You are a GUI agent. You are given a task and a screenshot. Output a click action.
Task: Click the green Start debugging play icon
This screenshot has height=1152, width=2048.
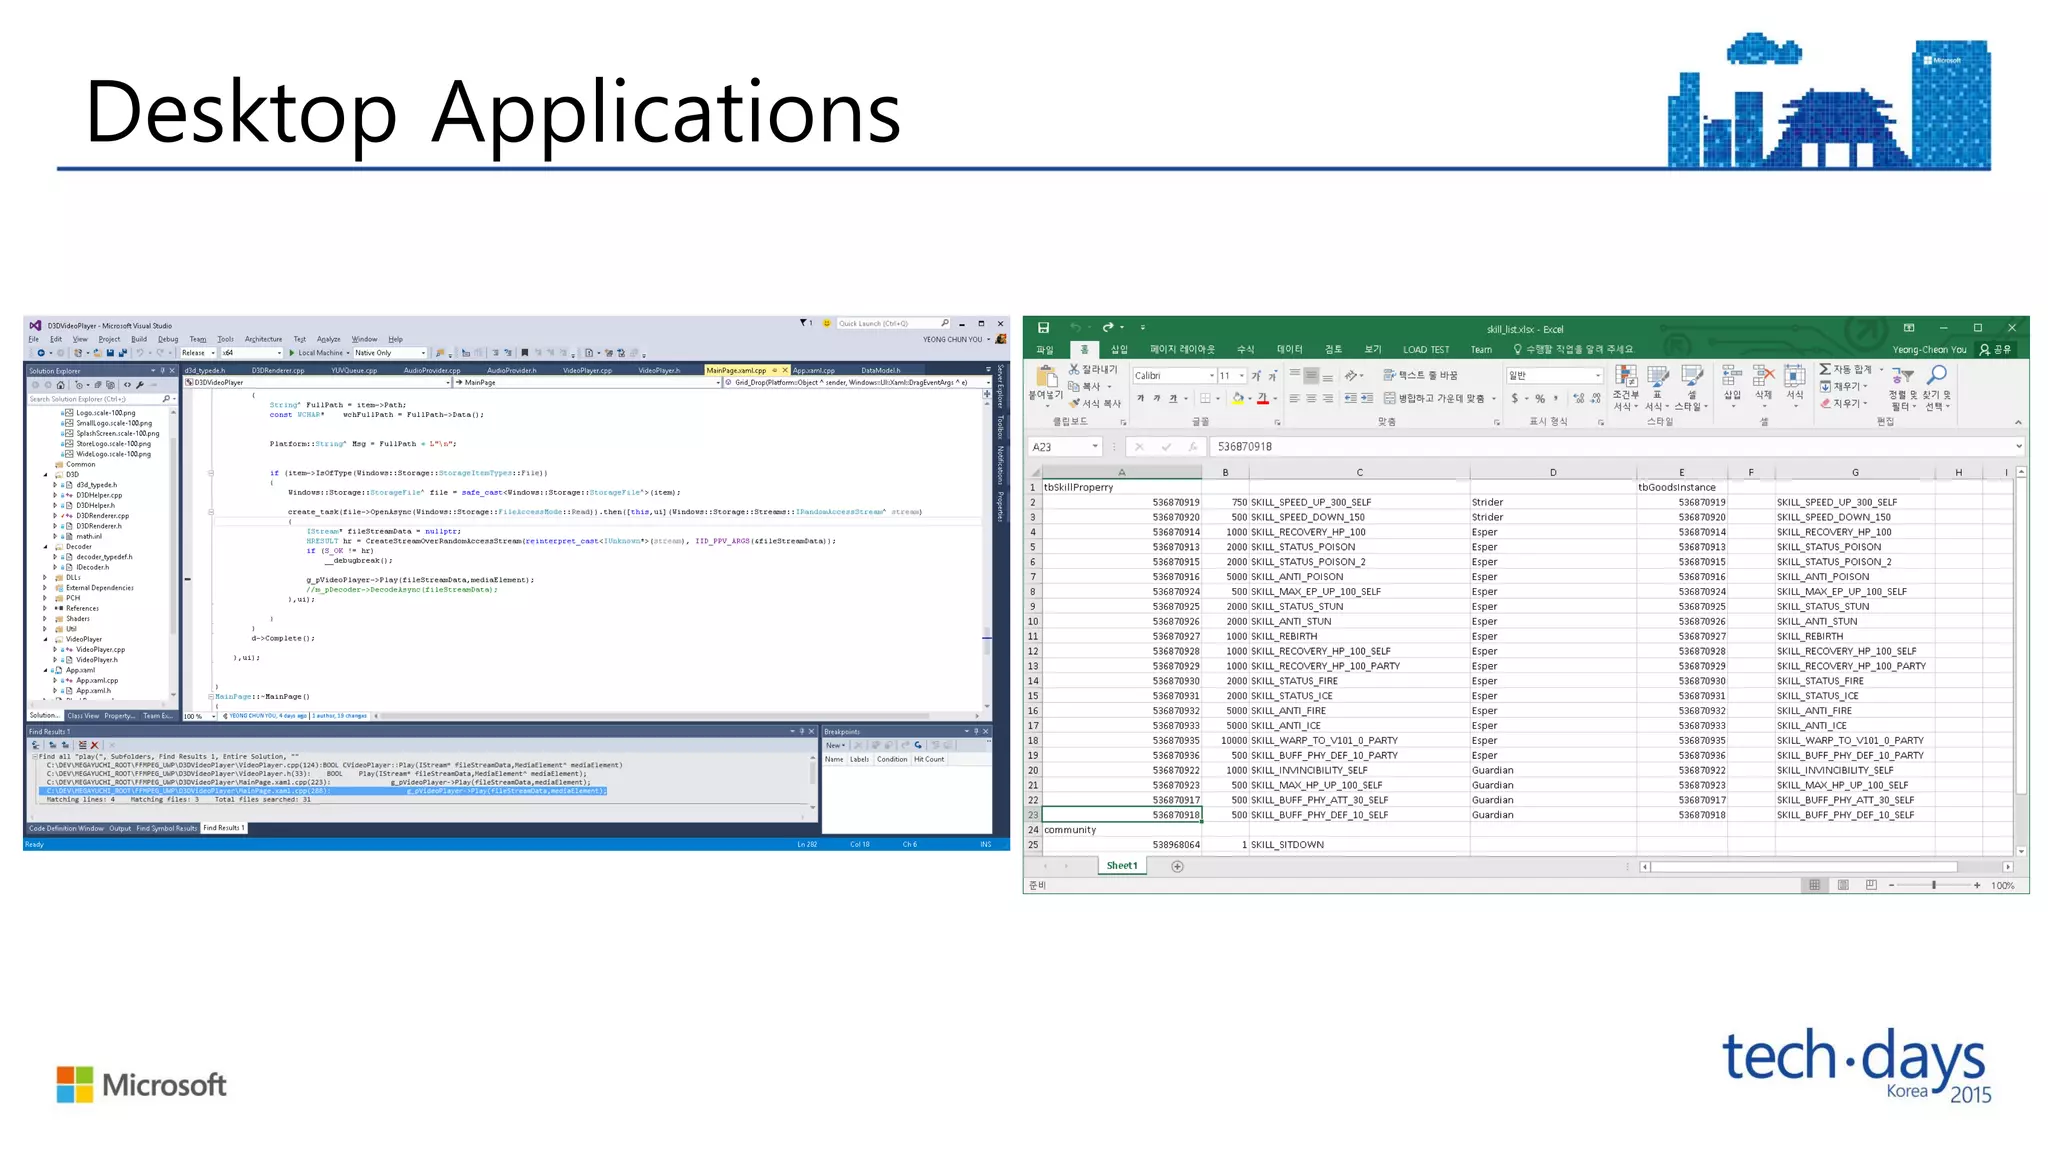click(292, 353)
